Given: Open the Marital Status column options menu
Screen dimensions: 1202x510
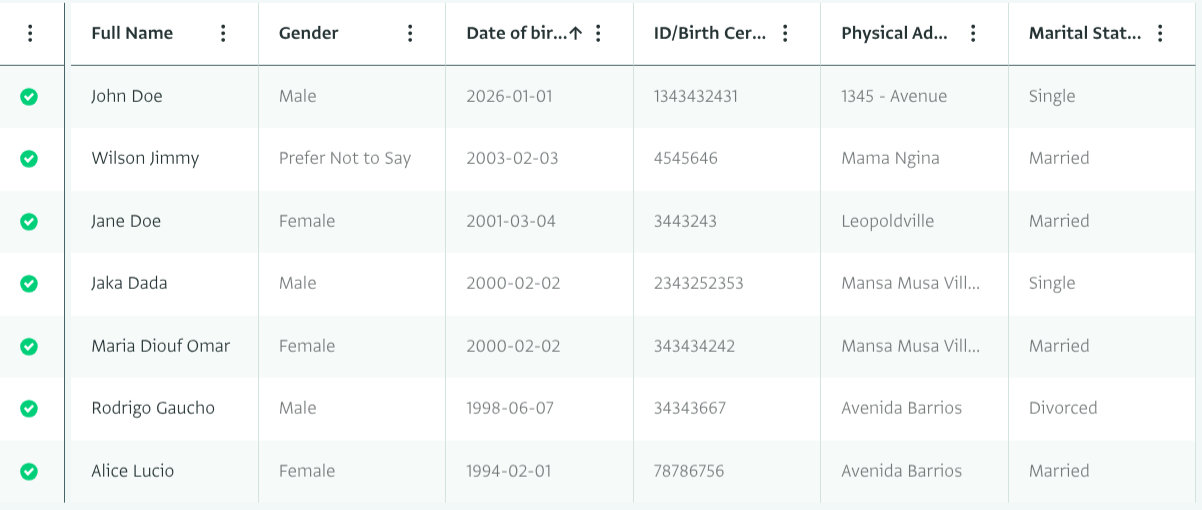Looking at the screenshot, I should 1160,33.
